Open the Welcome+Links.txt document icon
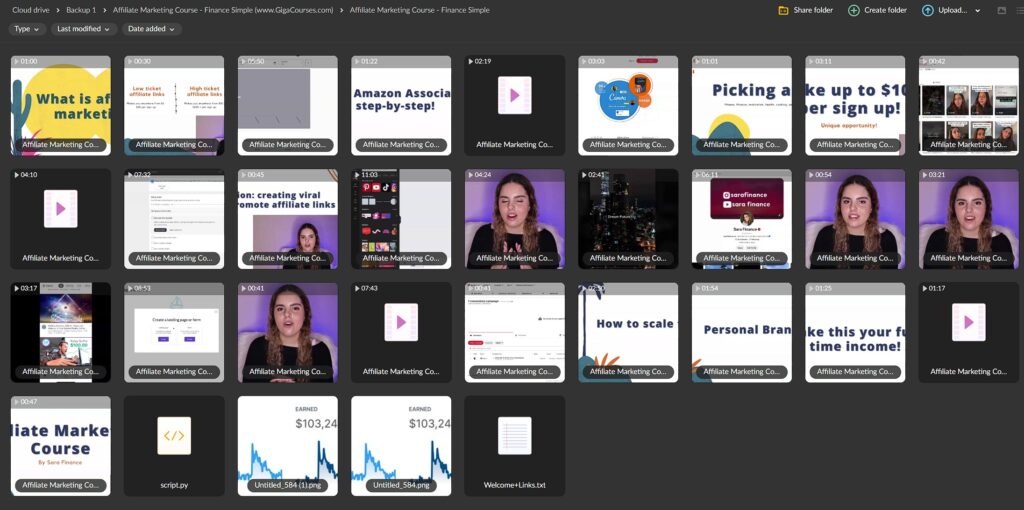1024x510 pixels. [514, 436]
